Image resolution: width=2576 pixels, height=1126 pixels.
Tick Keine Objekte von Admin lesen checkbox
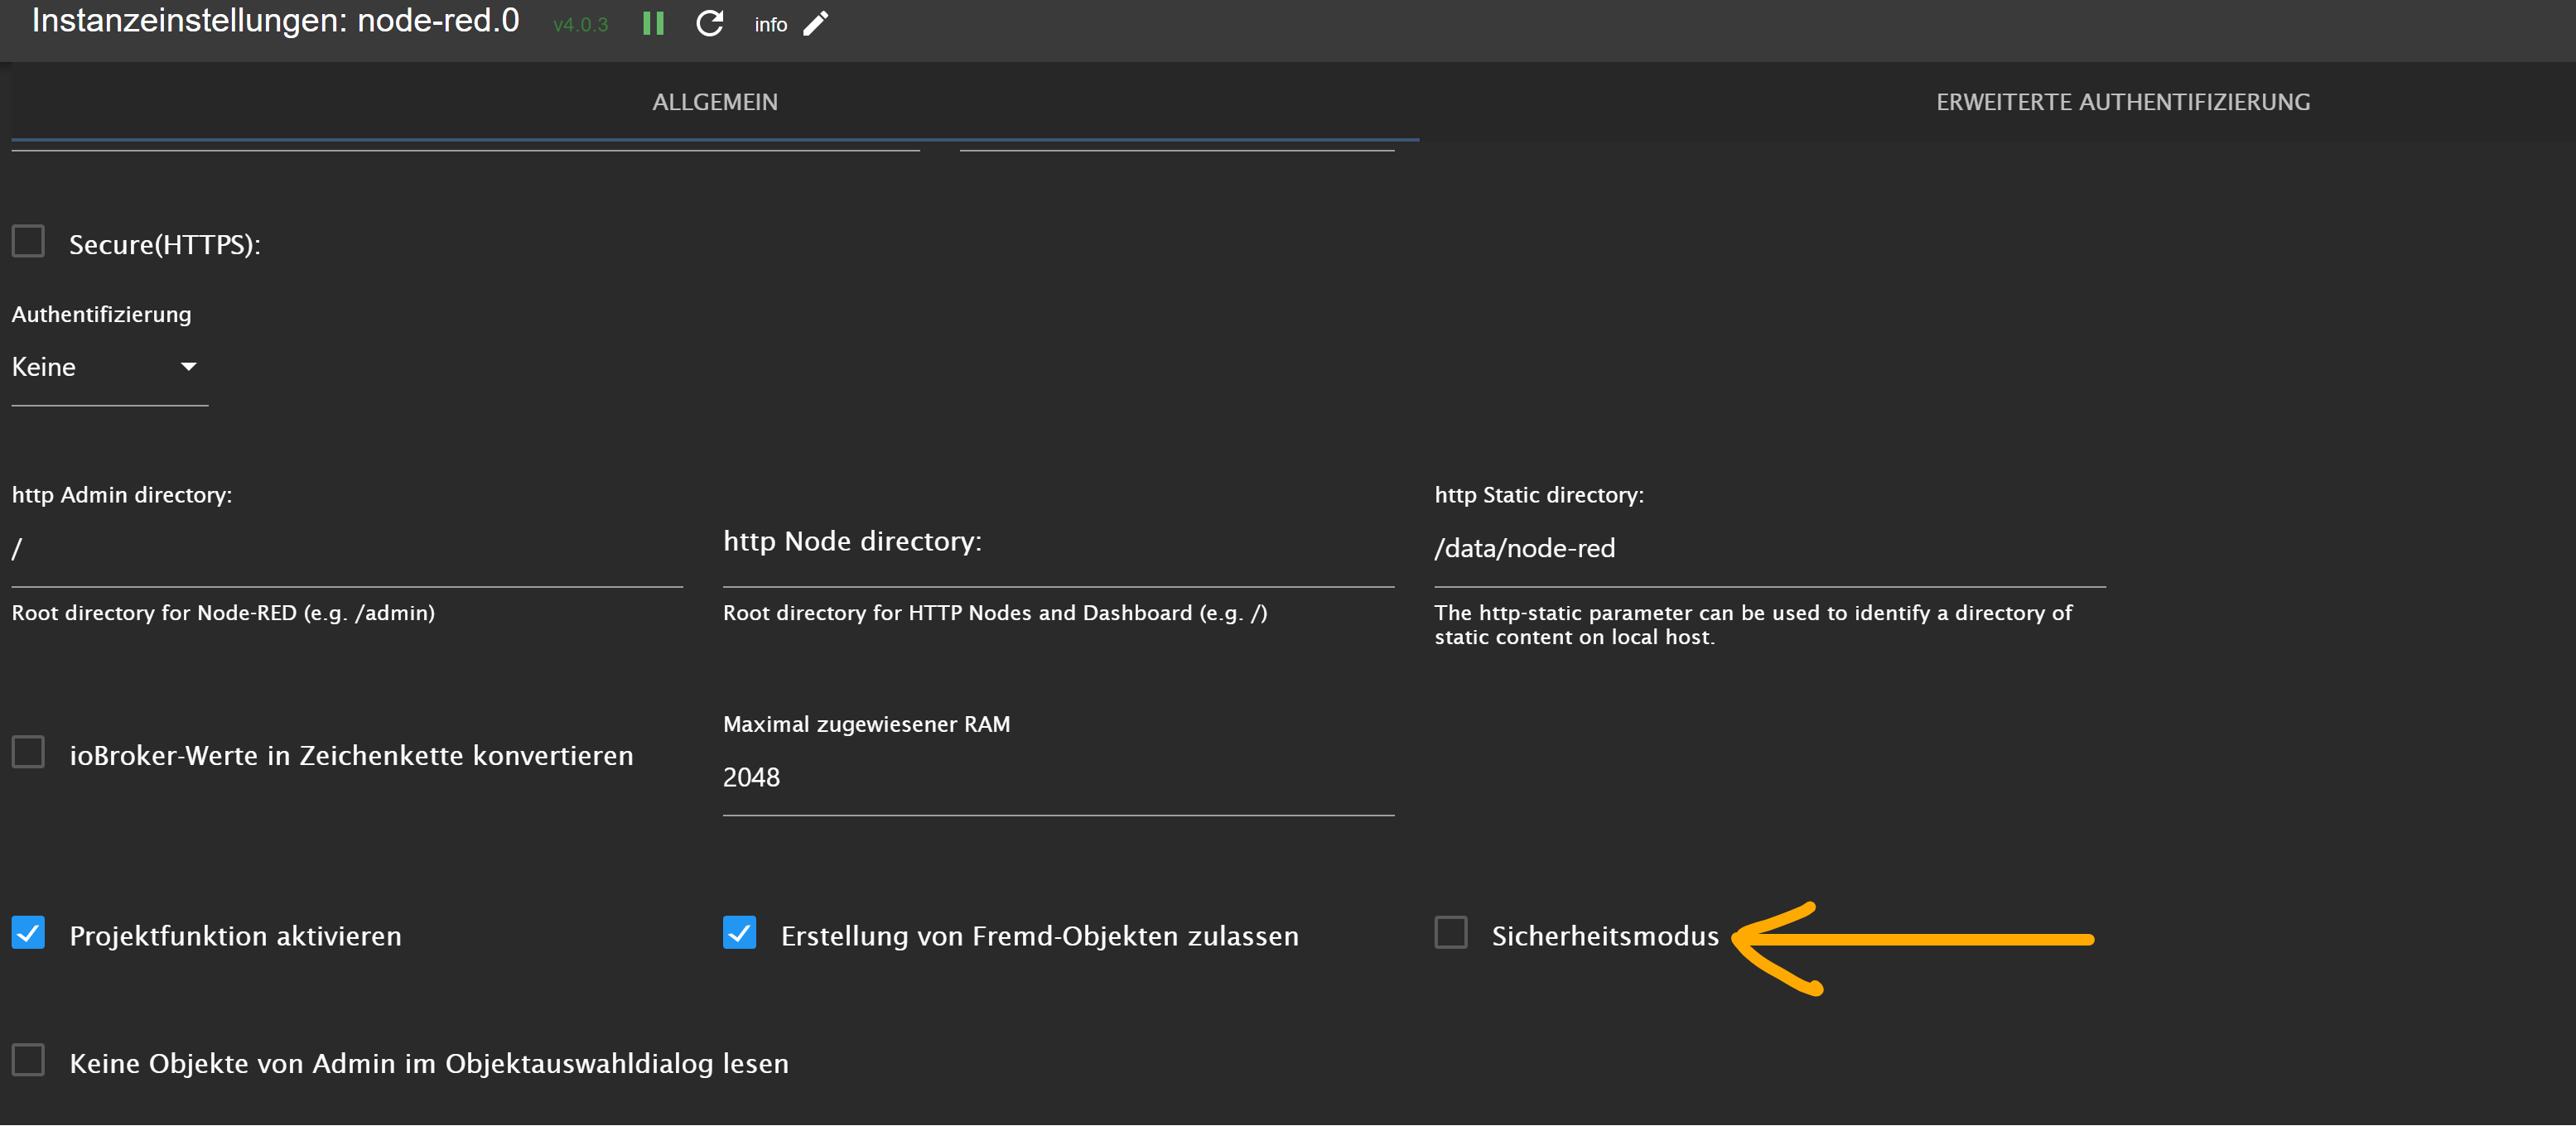tap(28, 1060)
